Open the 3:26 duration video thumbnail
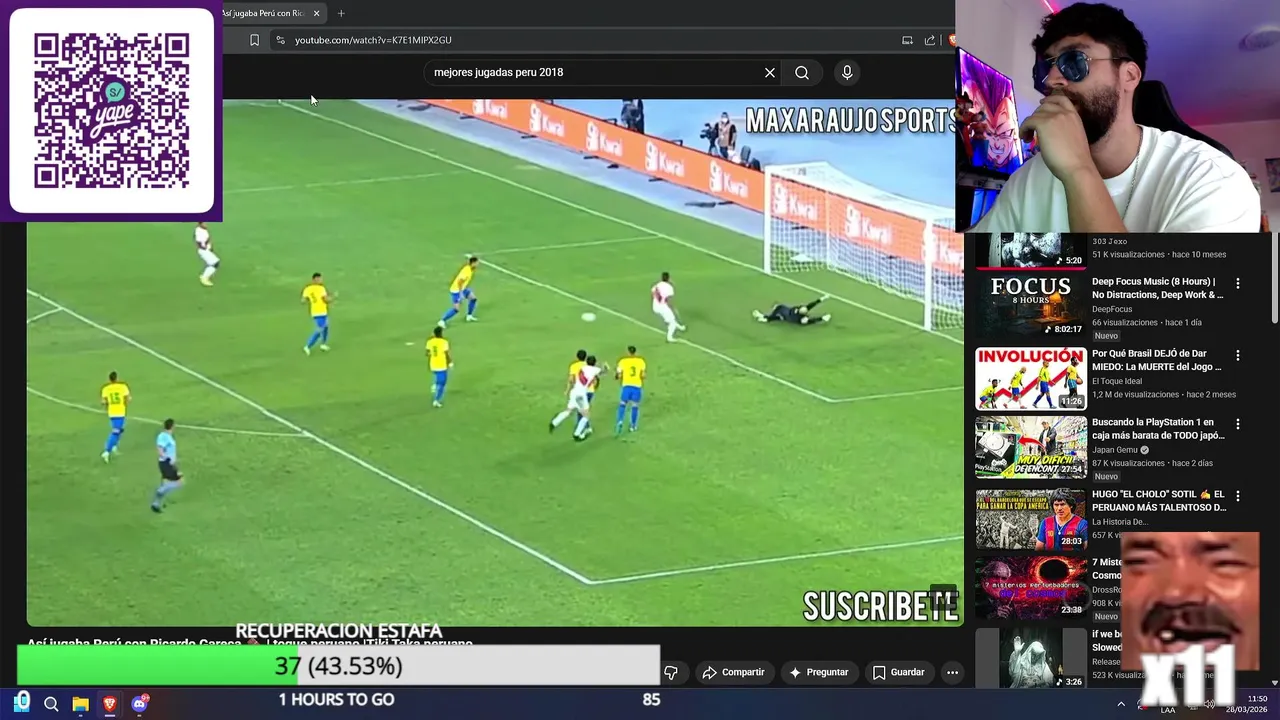This screenshot has height=720, width=1280. click(x=1031, y=658)
